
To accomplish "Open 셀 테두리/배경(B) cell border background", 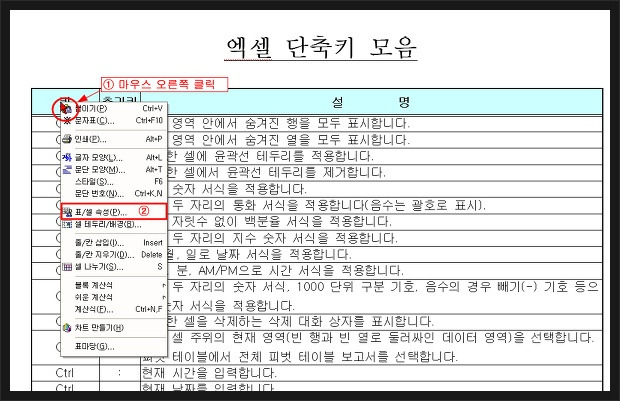I will [114, 225].
